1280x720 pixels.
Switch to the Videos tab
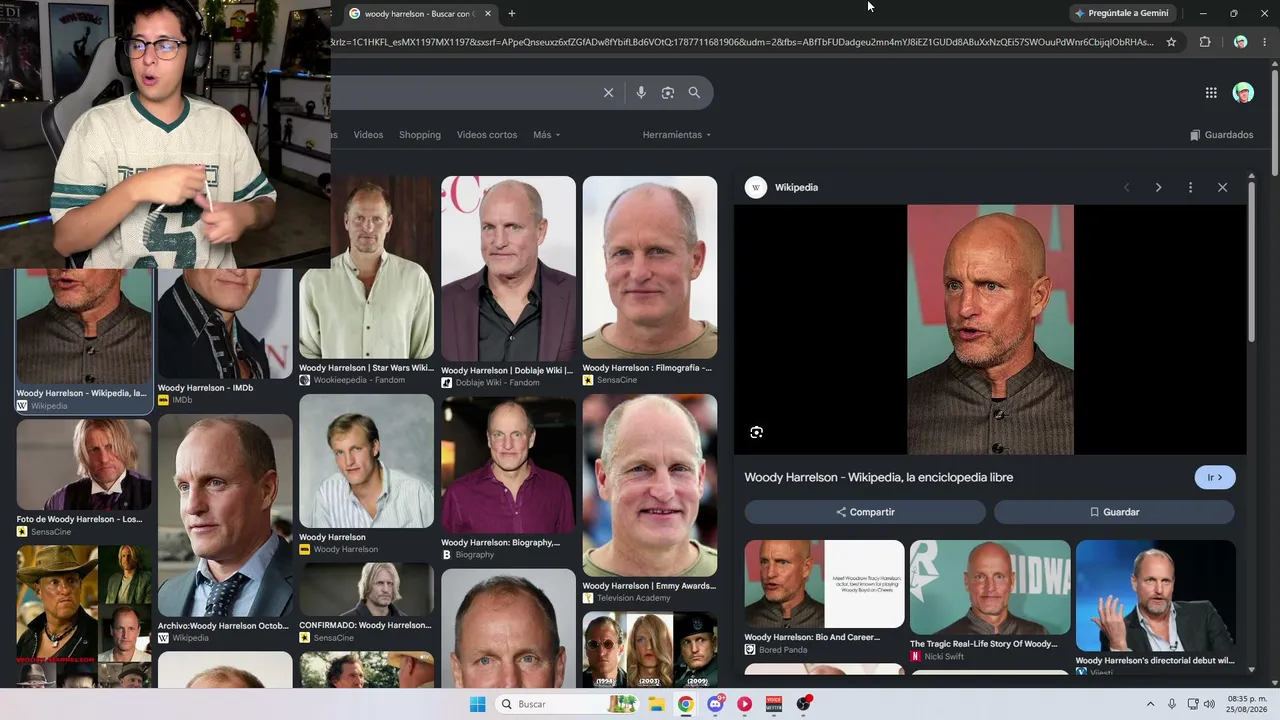click(x=368, y=135)
